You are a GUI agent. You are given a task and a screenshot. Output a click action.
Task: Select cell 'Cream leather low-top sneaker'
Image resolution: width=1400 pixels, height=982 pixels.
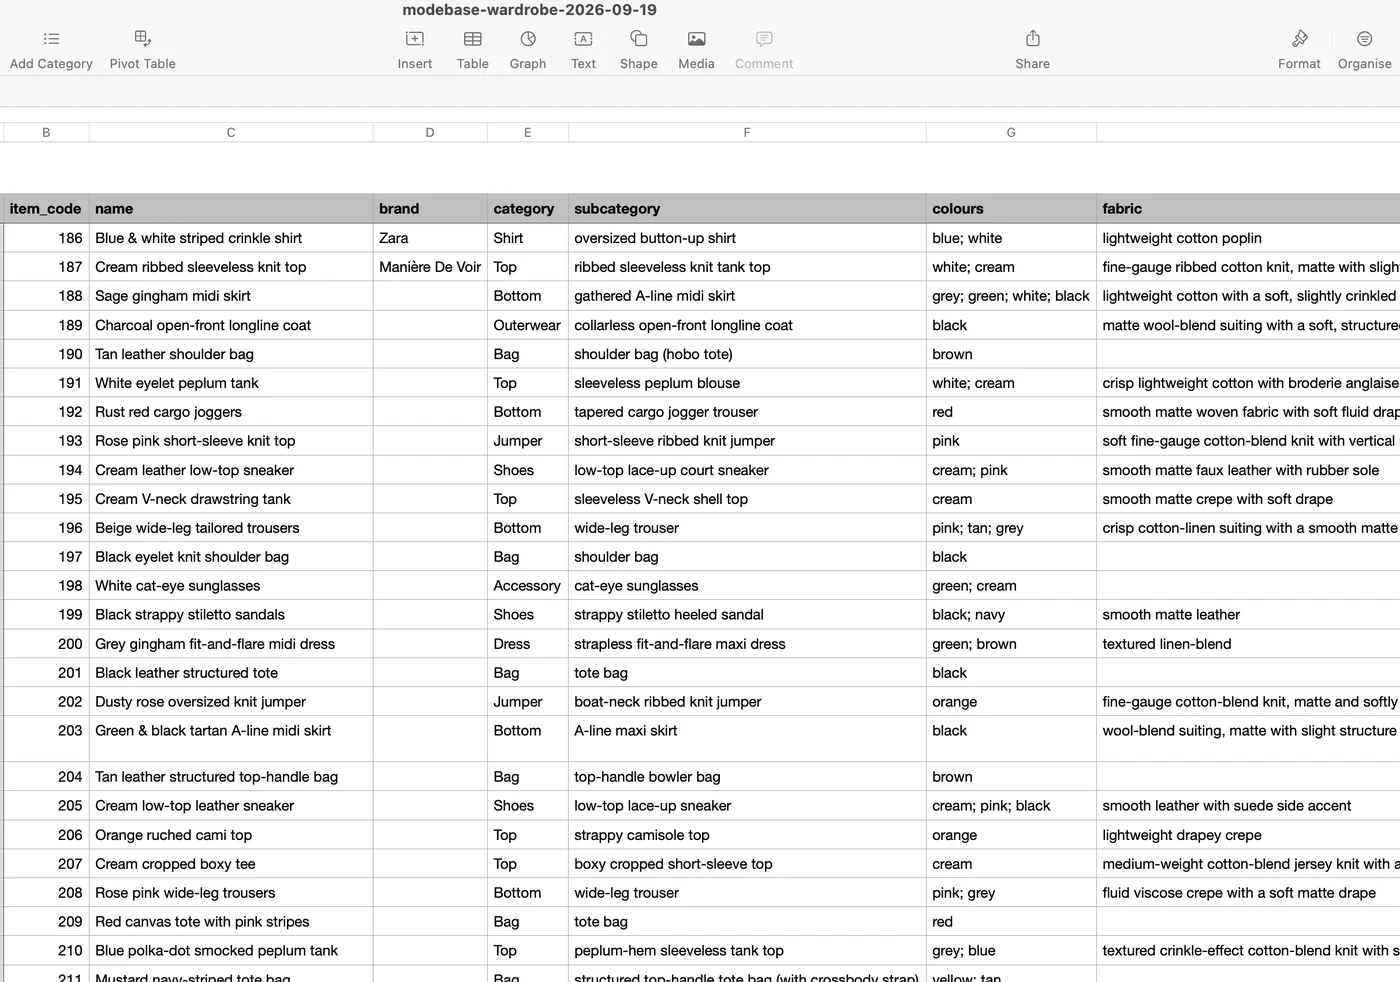coord(231,470)
